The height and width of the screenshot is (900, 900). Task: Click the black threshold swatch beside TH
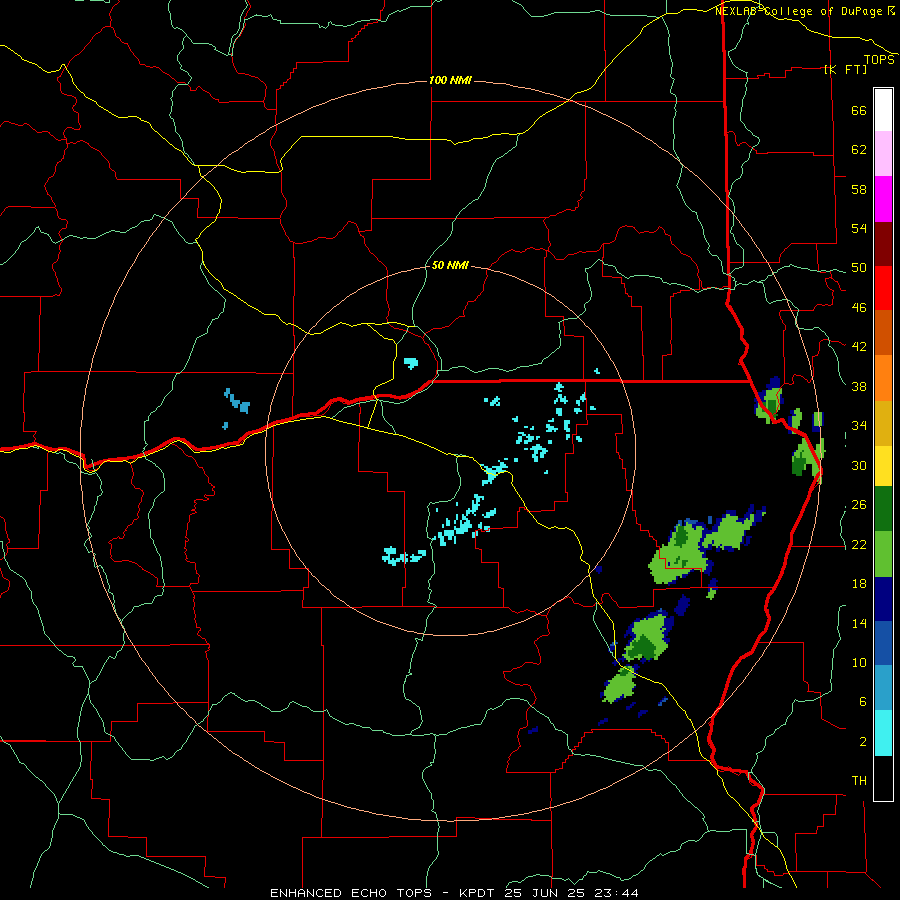pyautogui.click(x=883, y=778)
